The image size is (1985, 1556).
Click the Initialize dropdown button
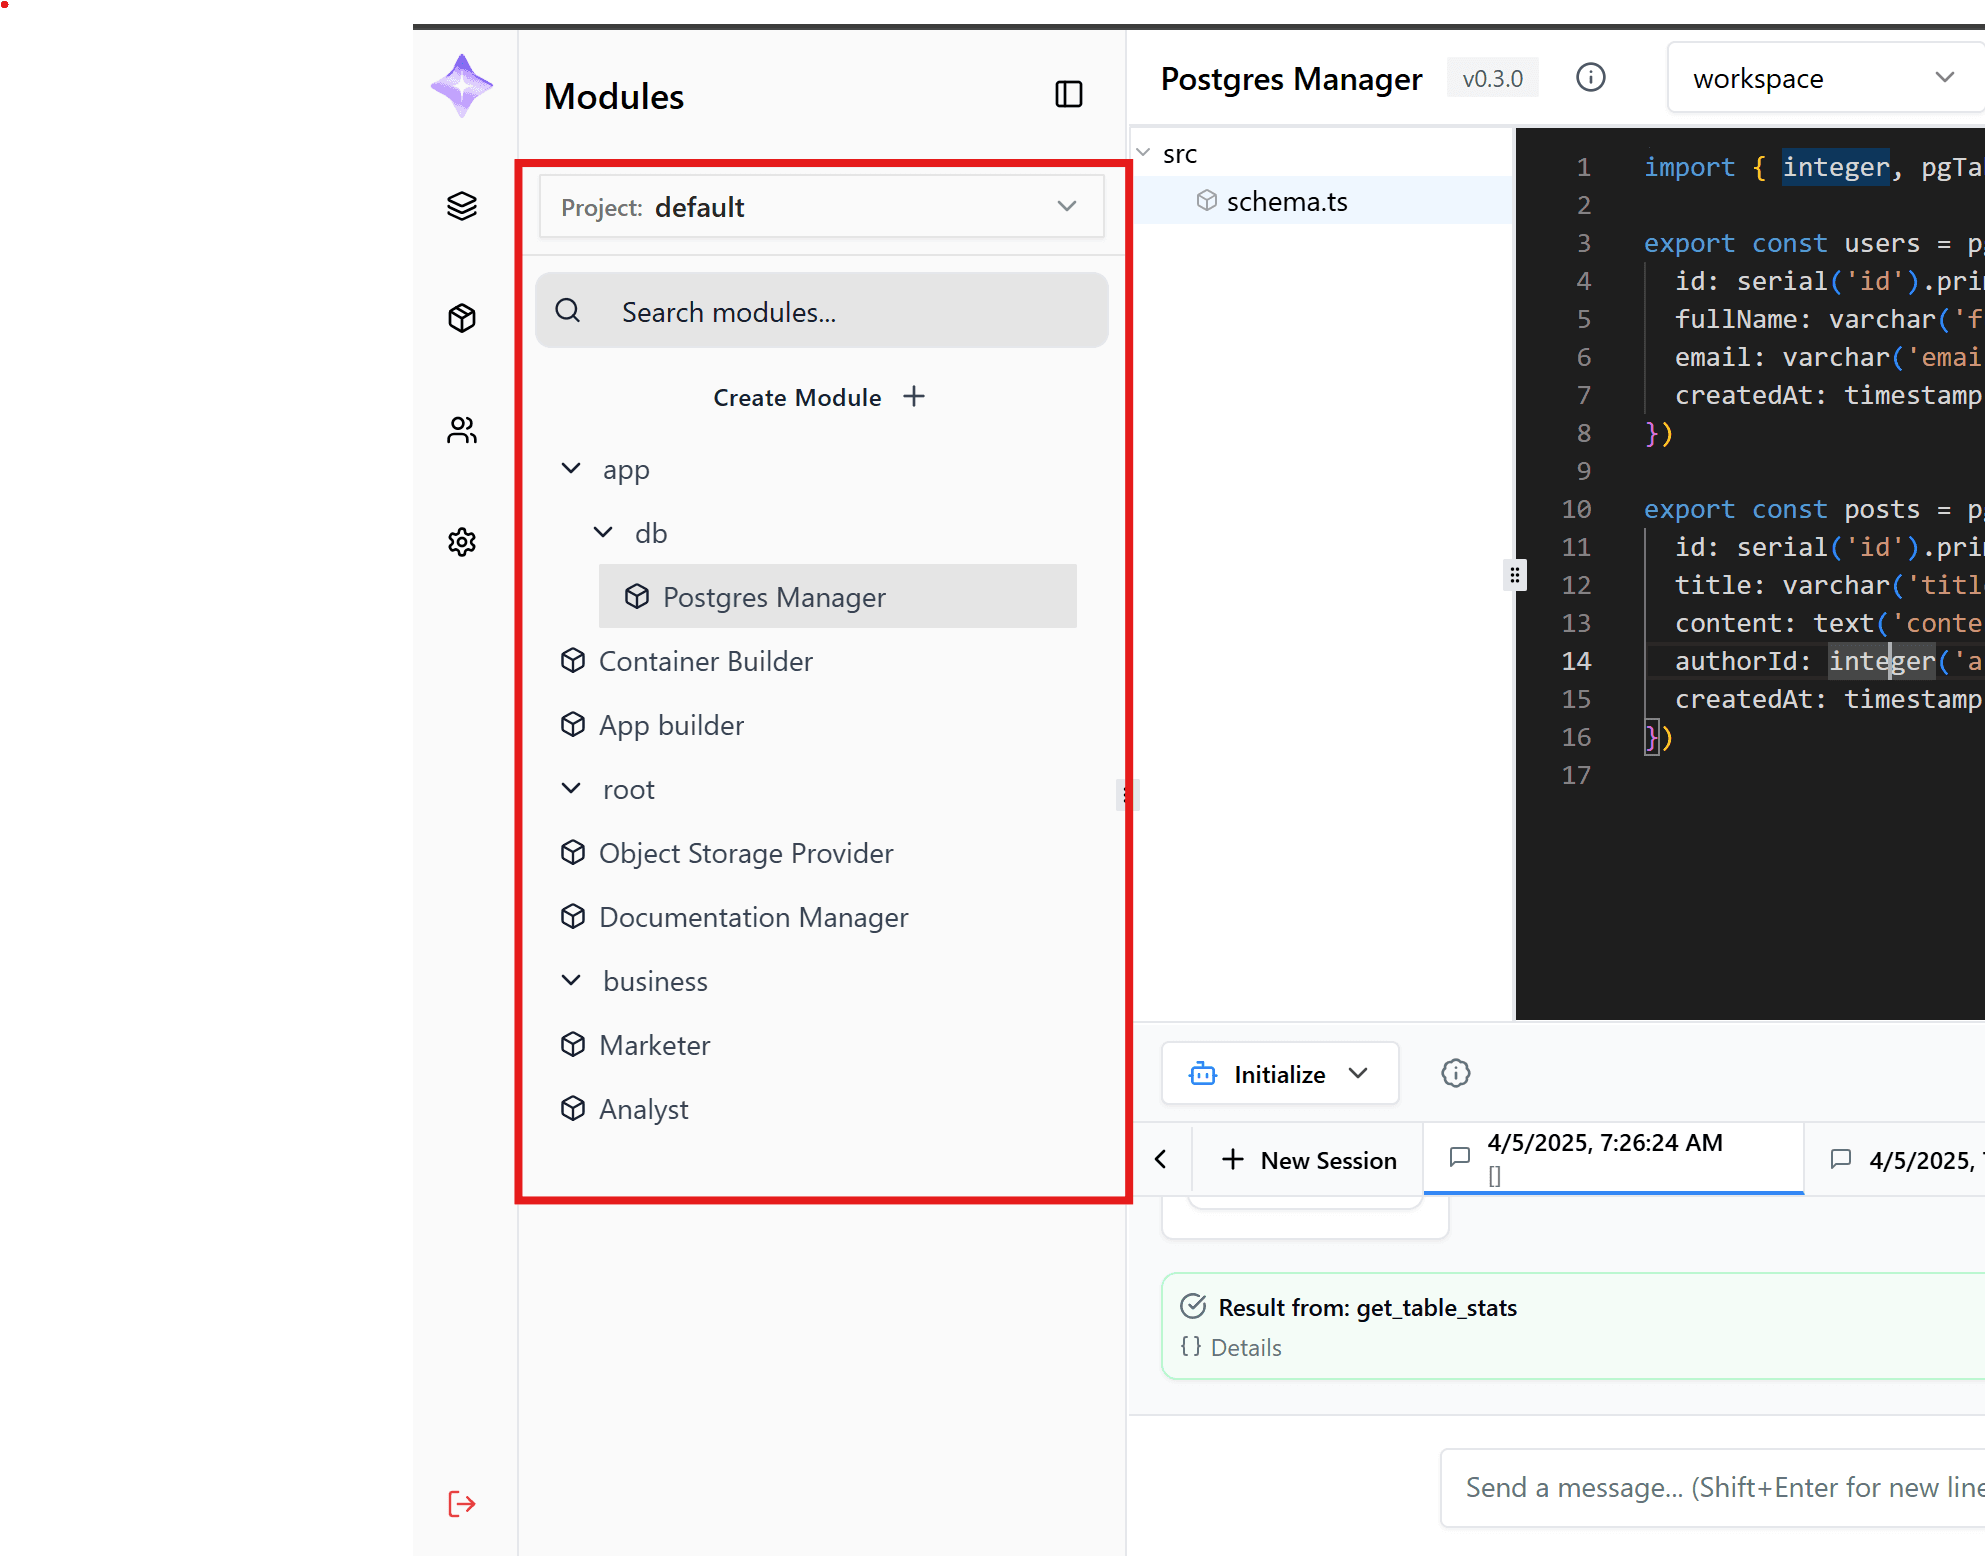1280,1073
